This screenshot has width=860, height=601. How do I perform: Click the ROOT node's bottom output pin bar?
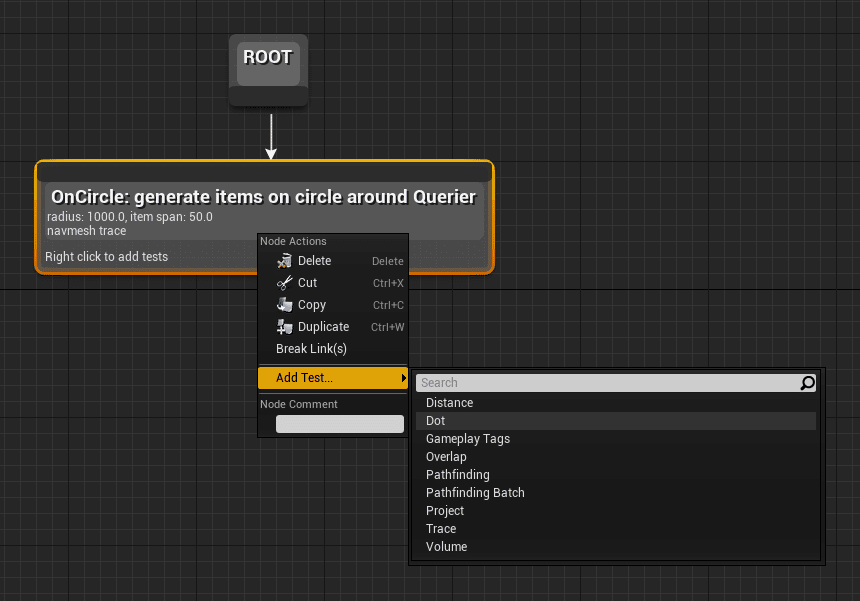(268, 96)
